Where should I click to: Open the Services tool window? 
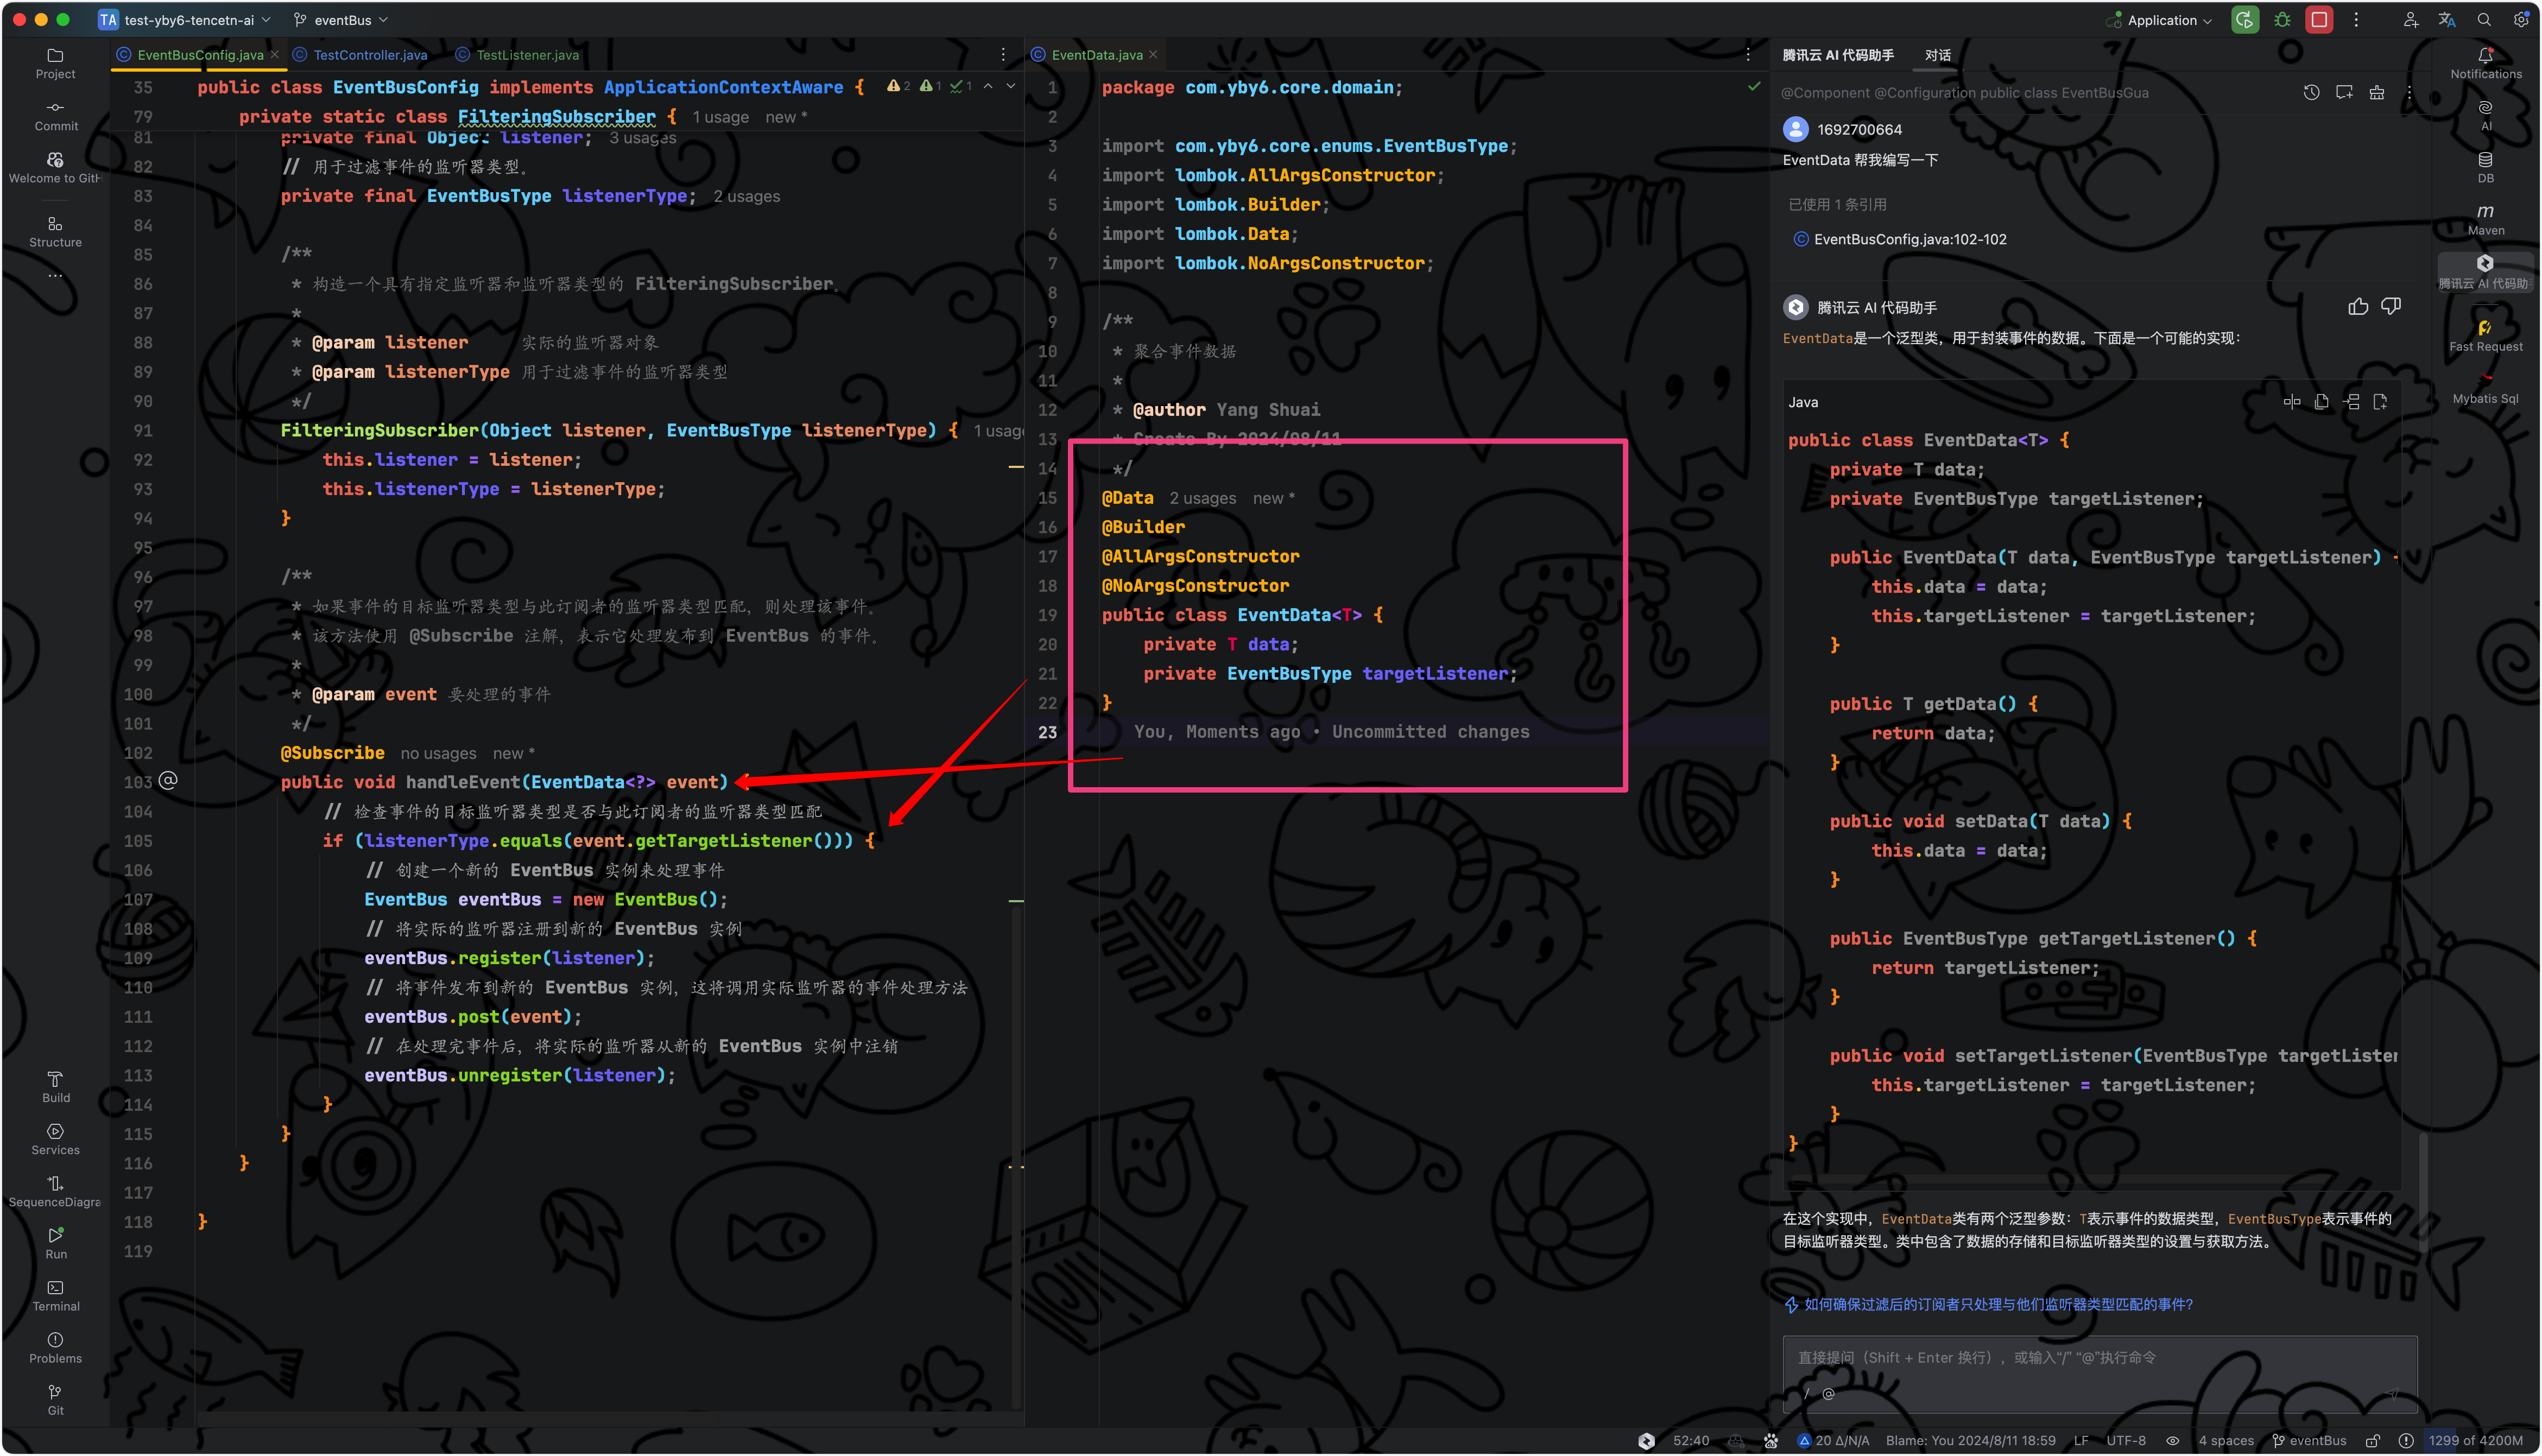point(55,1139)
